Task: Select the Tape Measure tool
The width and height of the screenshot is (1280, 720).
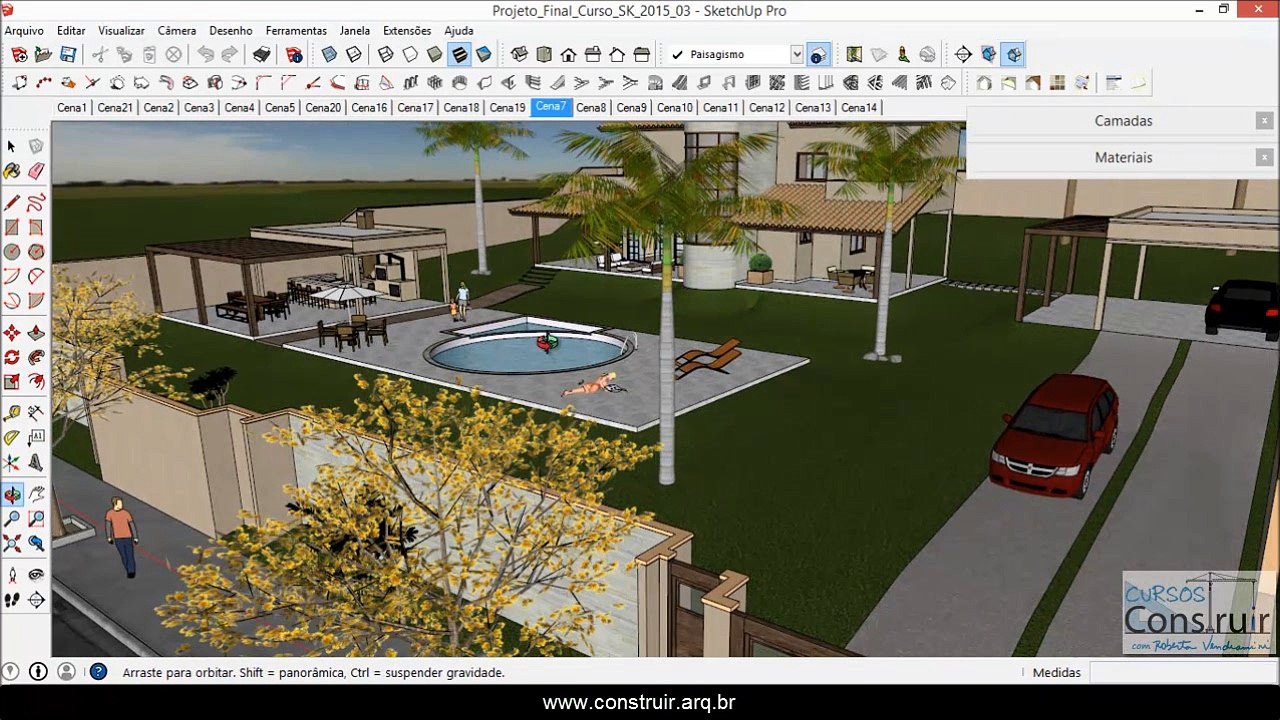Action: click(12, 413)
